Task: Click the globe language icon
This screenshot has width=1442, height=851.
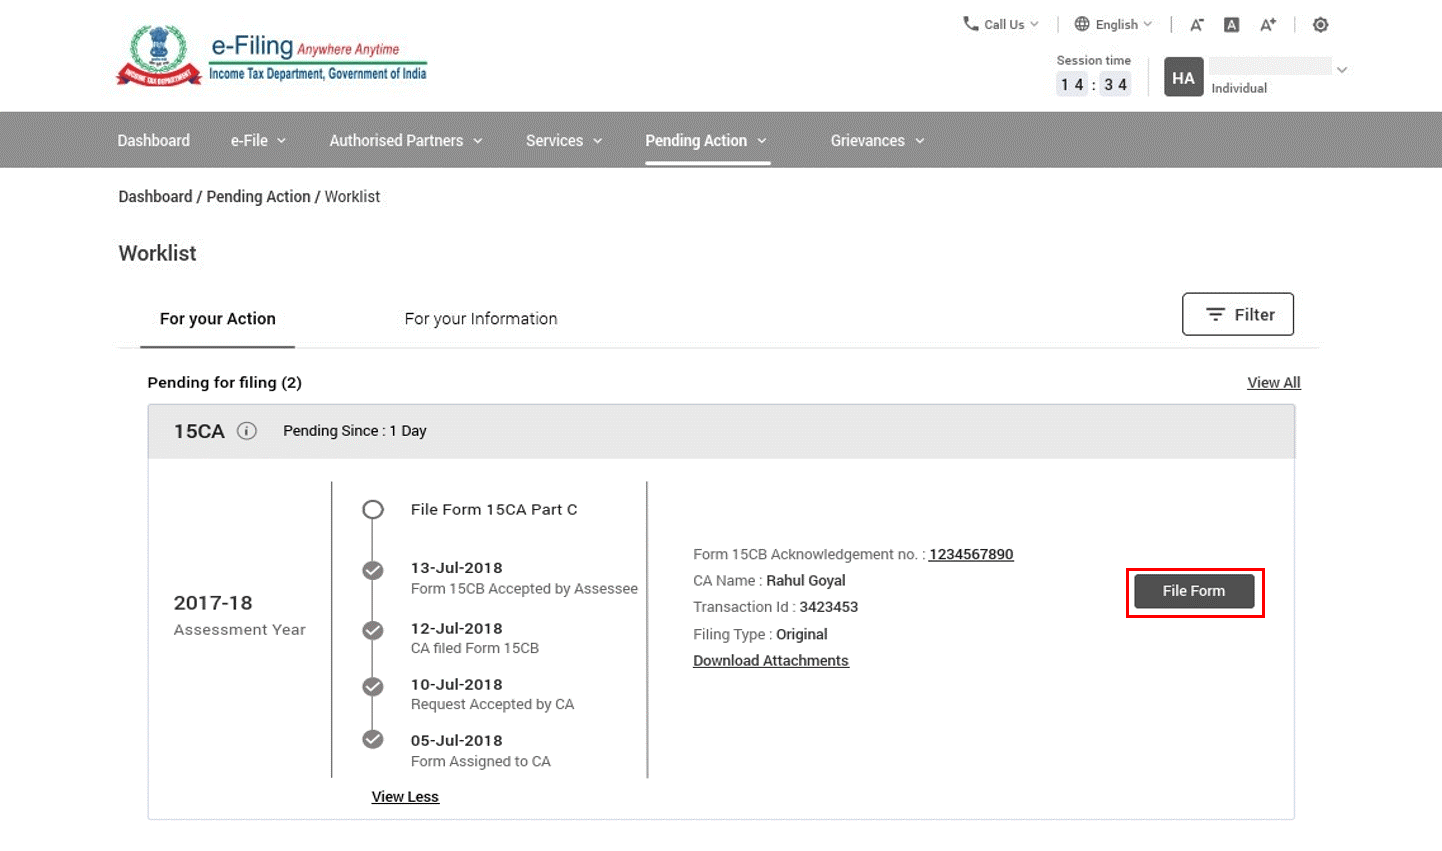Action: coord(1082,23)
